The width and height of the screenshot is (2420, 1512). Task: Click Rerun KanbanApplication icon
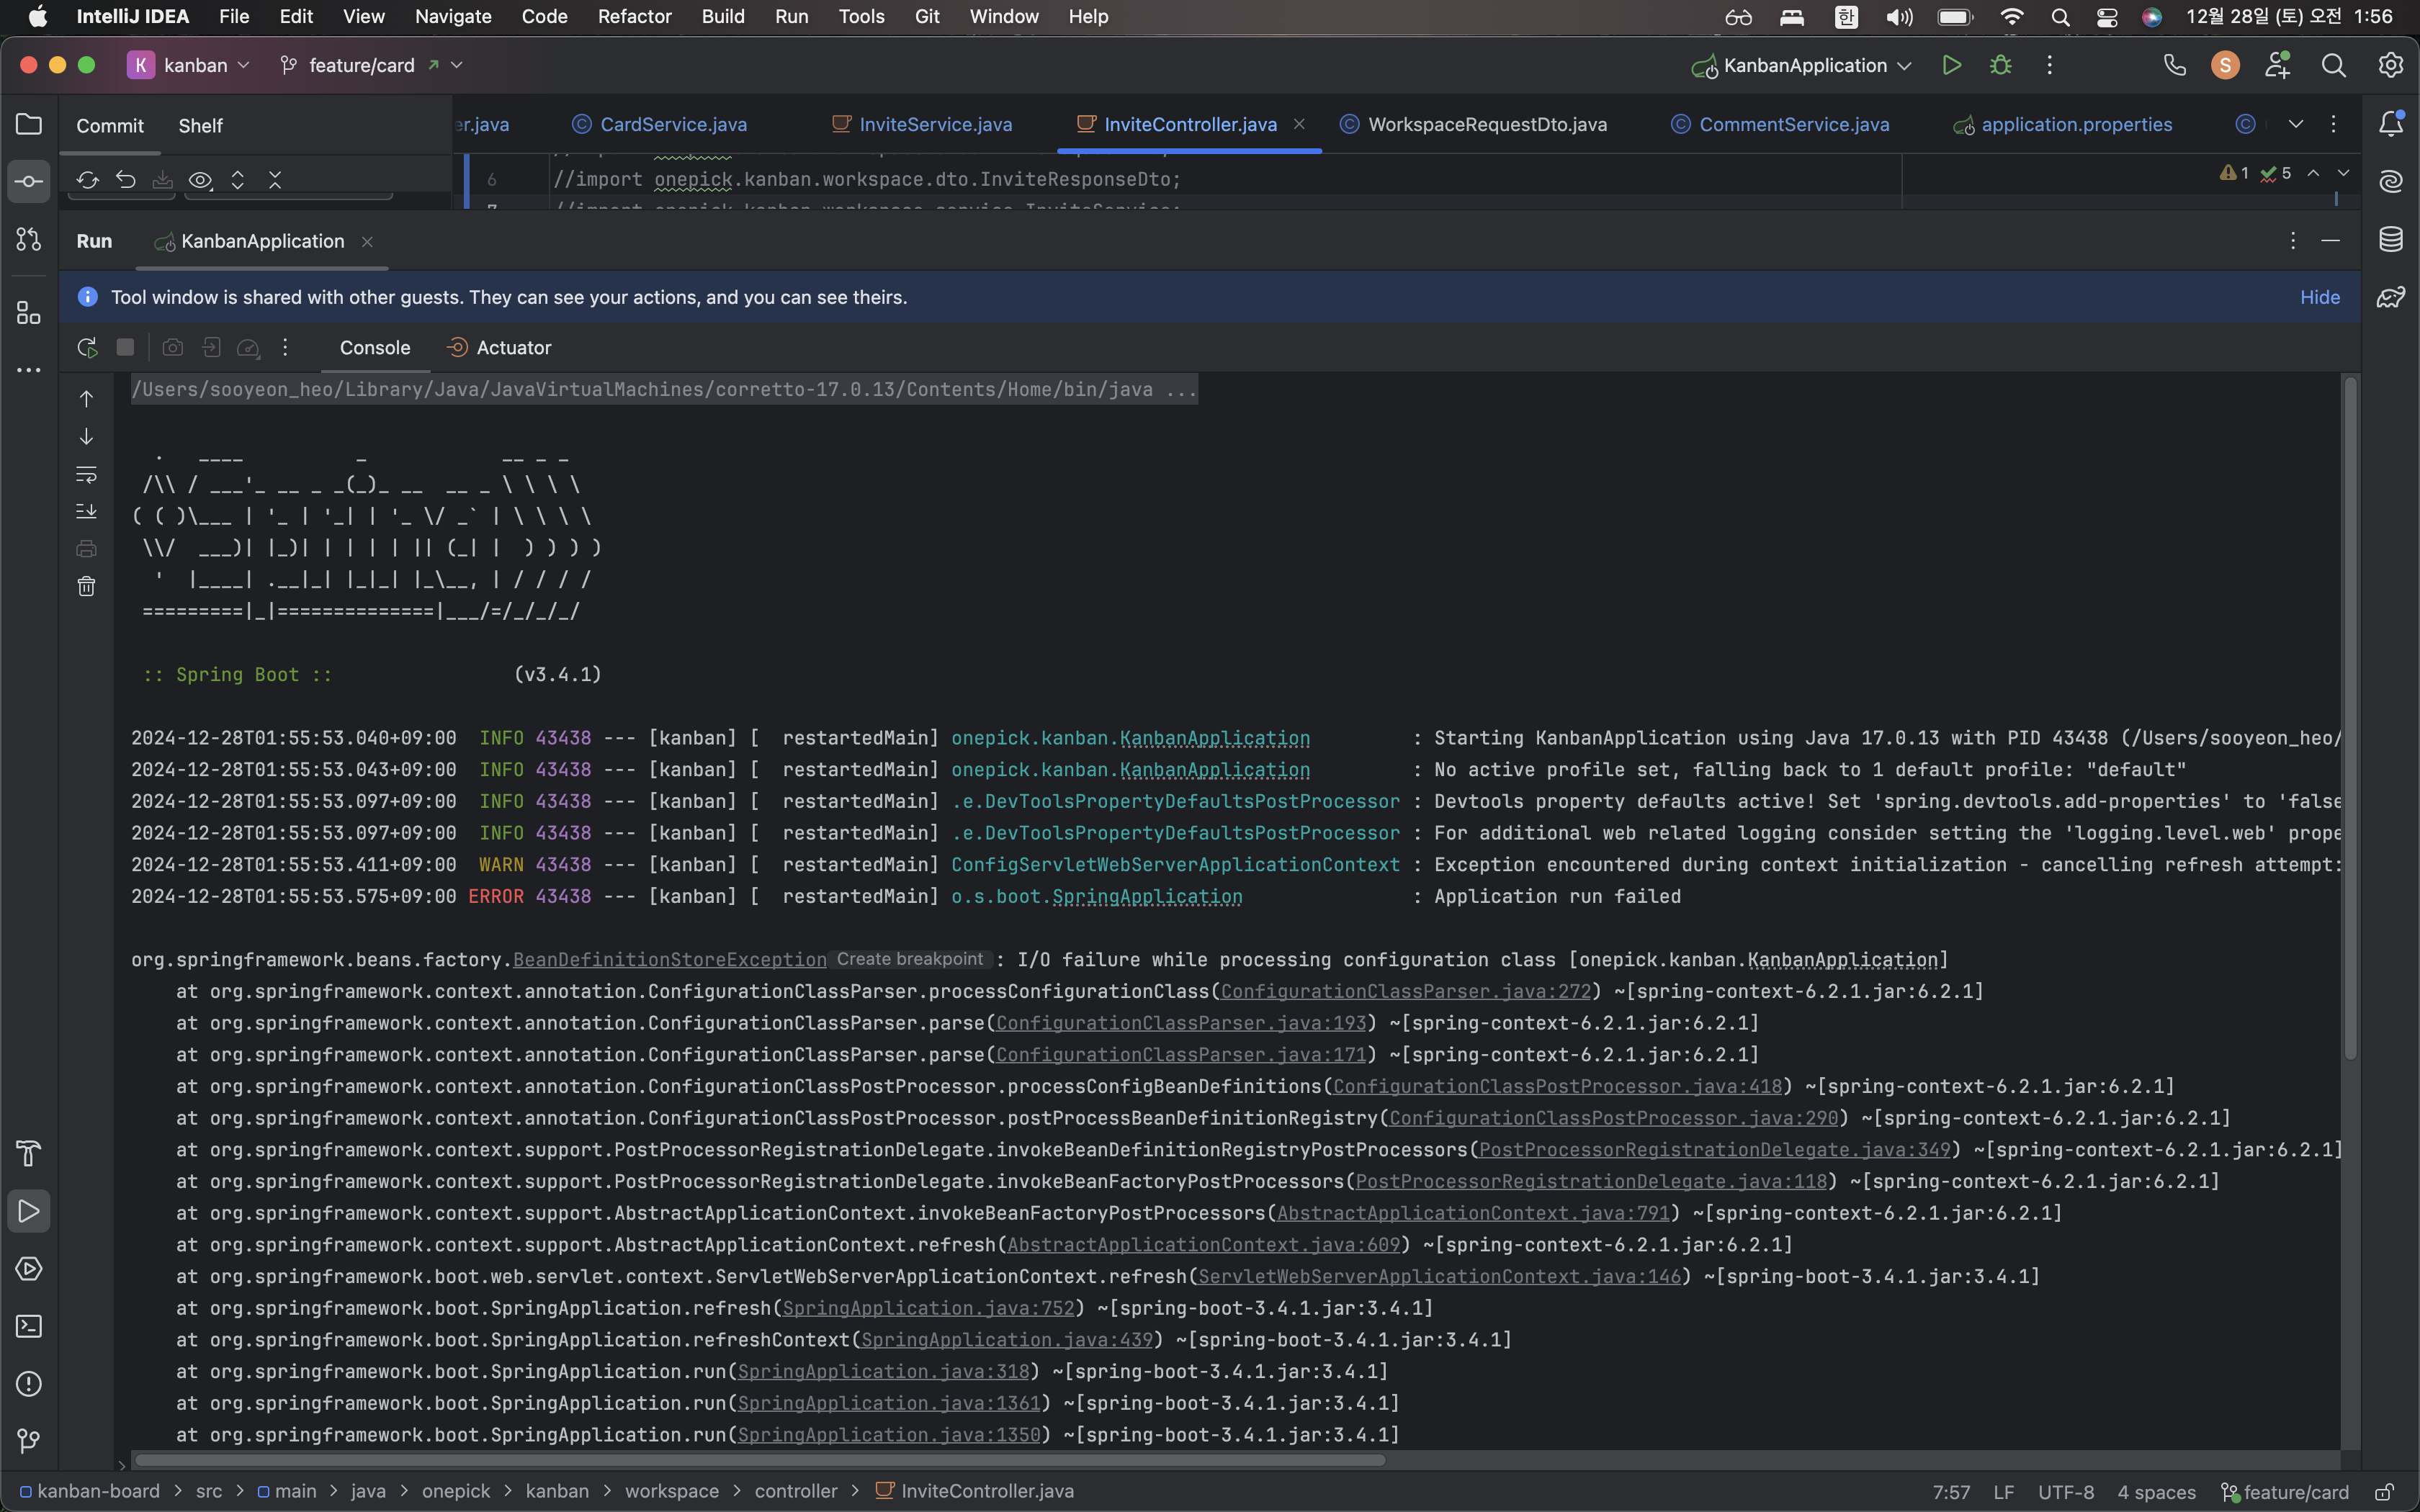coord(87,348)
